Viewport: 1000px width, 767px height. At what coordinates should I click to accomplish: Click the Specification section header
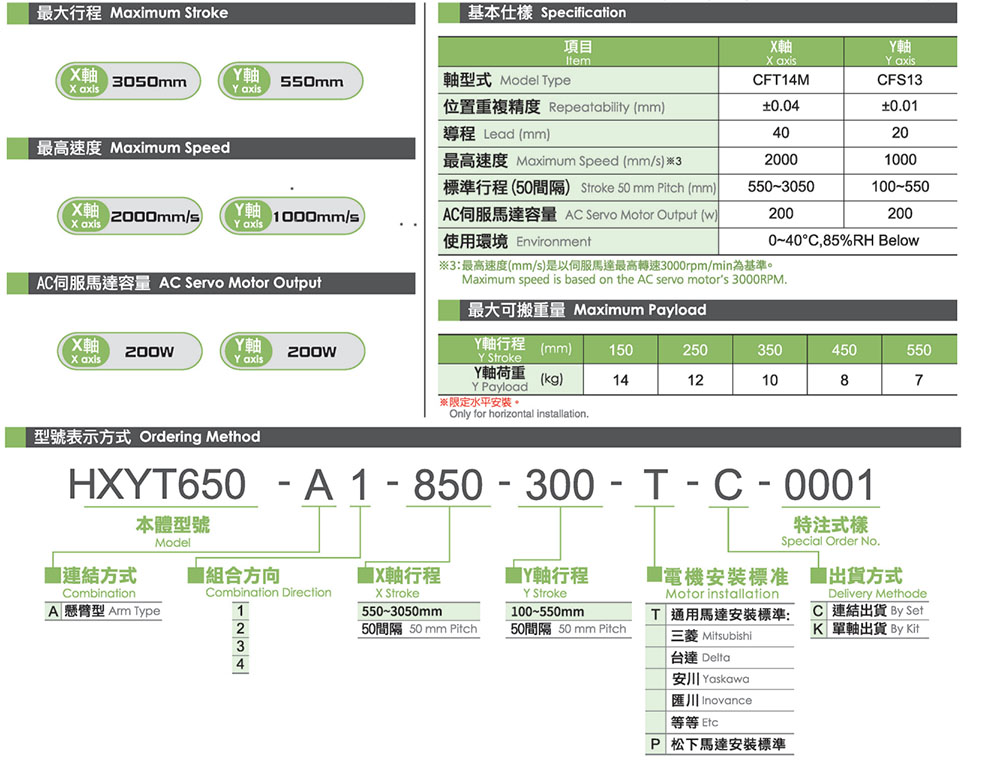(698, 13)
